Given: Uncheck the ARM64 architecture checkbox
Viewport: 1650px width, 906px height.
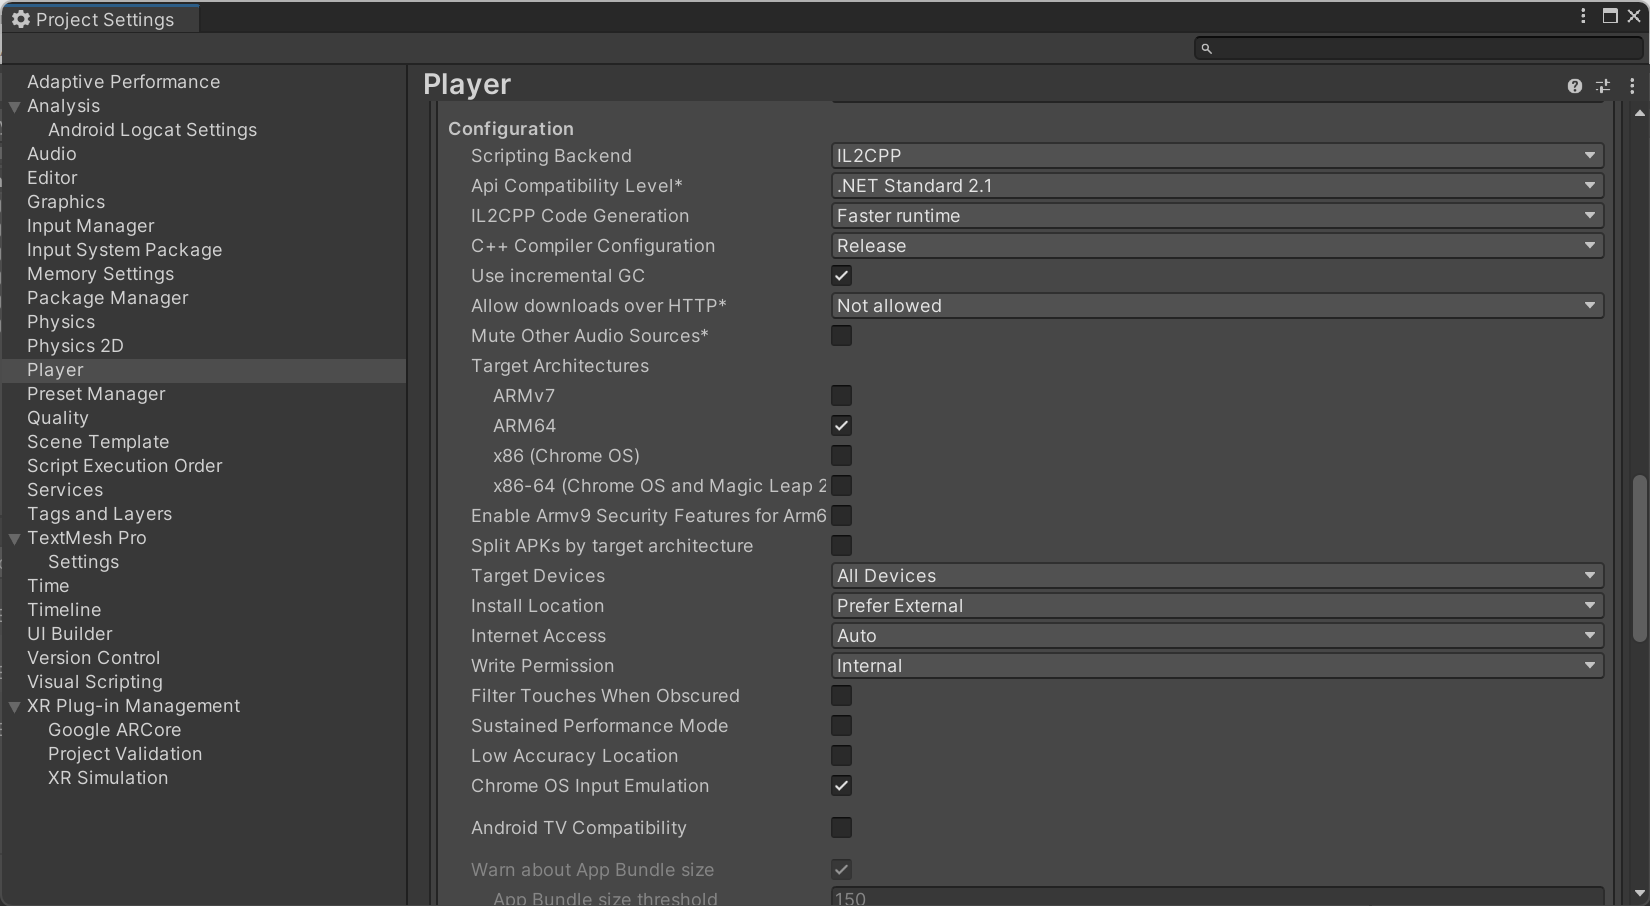Looking at the screenshot, I should click(841, 426).
